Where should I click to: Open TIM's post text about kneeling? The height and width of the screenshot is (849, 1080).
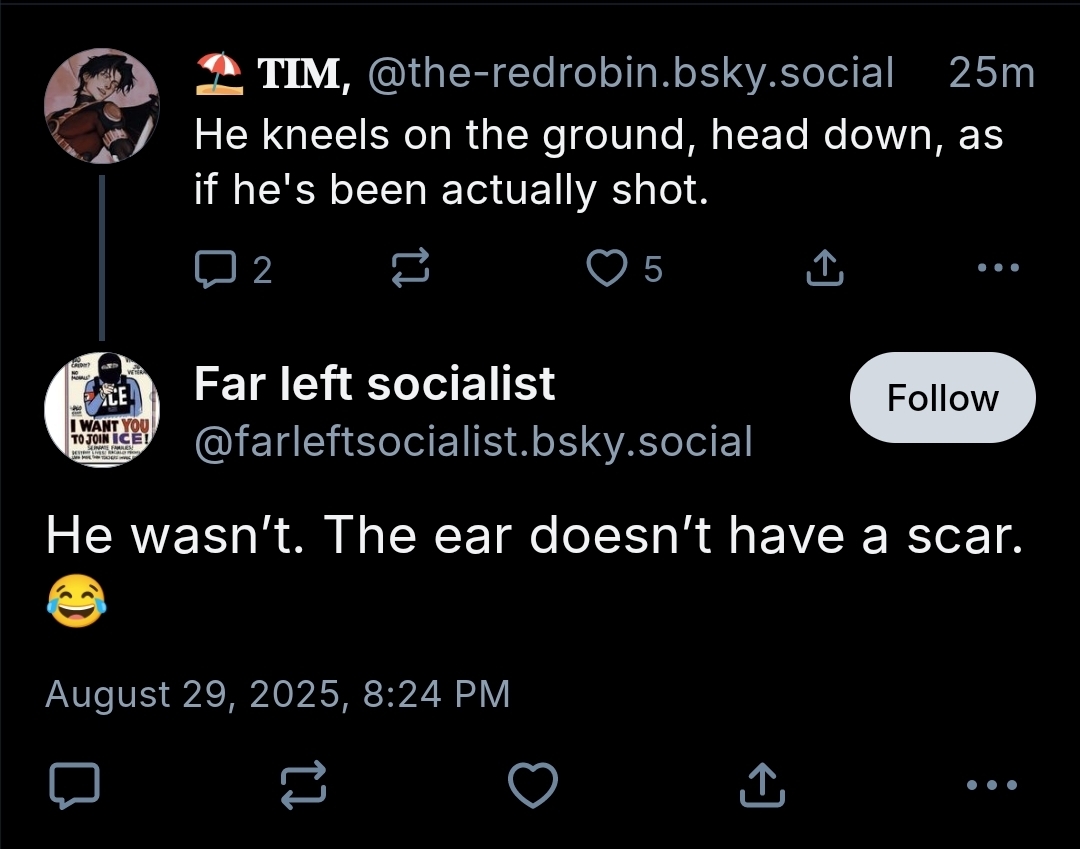coord(598,160)
